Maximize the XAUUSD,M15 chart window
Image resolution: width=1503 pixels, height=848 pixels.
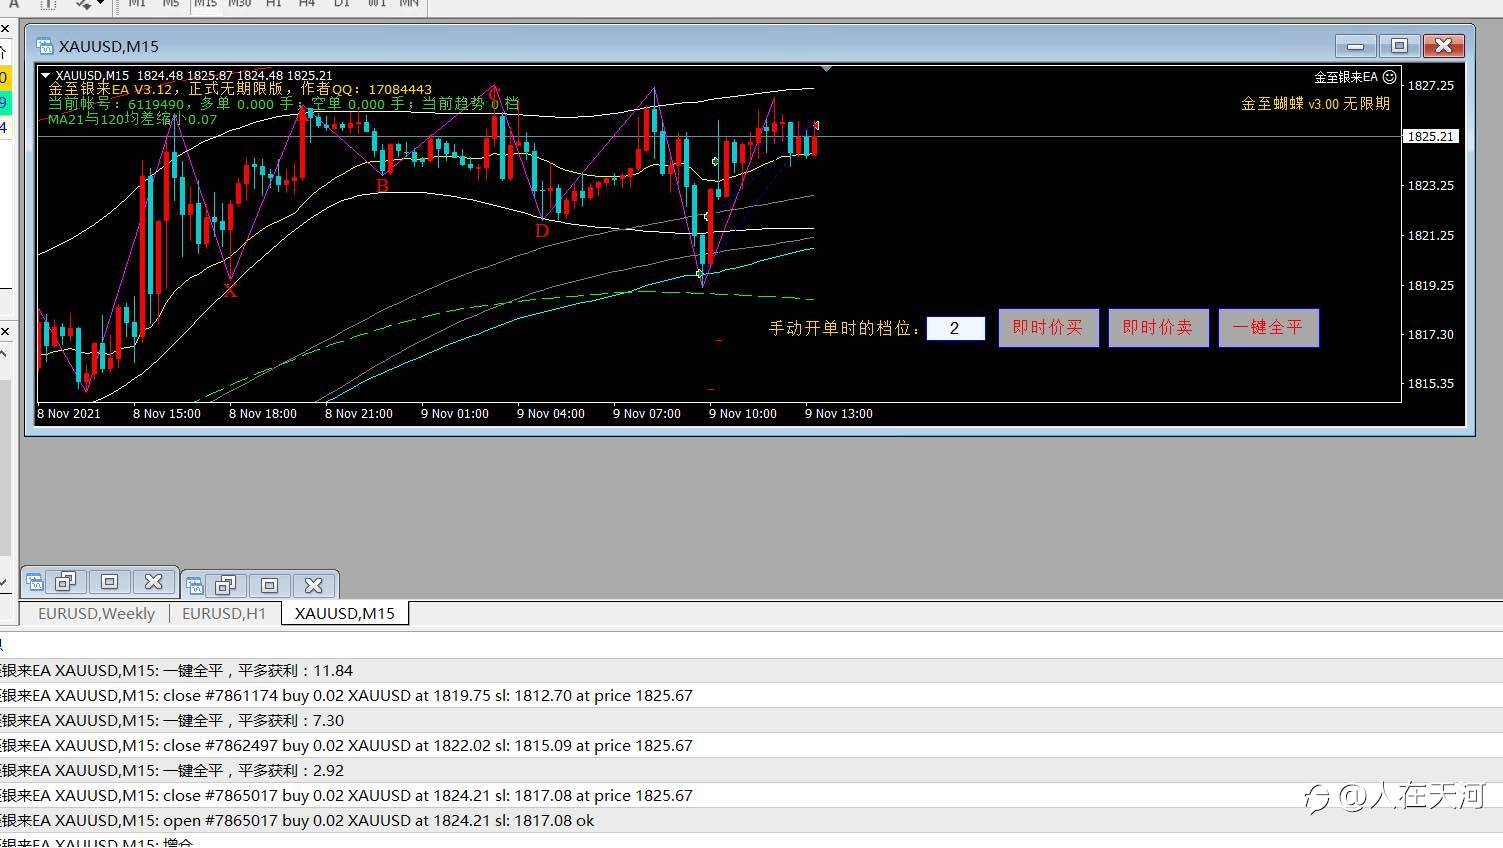click(1399, 46)
